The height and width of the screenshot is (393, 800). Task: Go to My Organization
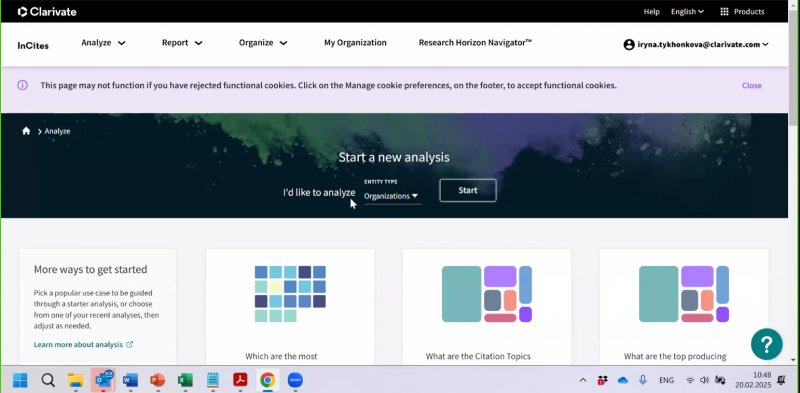point(355,43)
